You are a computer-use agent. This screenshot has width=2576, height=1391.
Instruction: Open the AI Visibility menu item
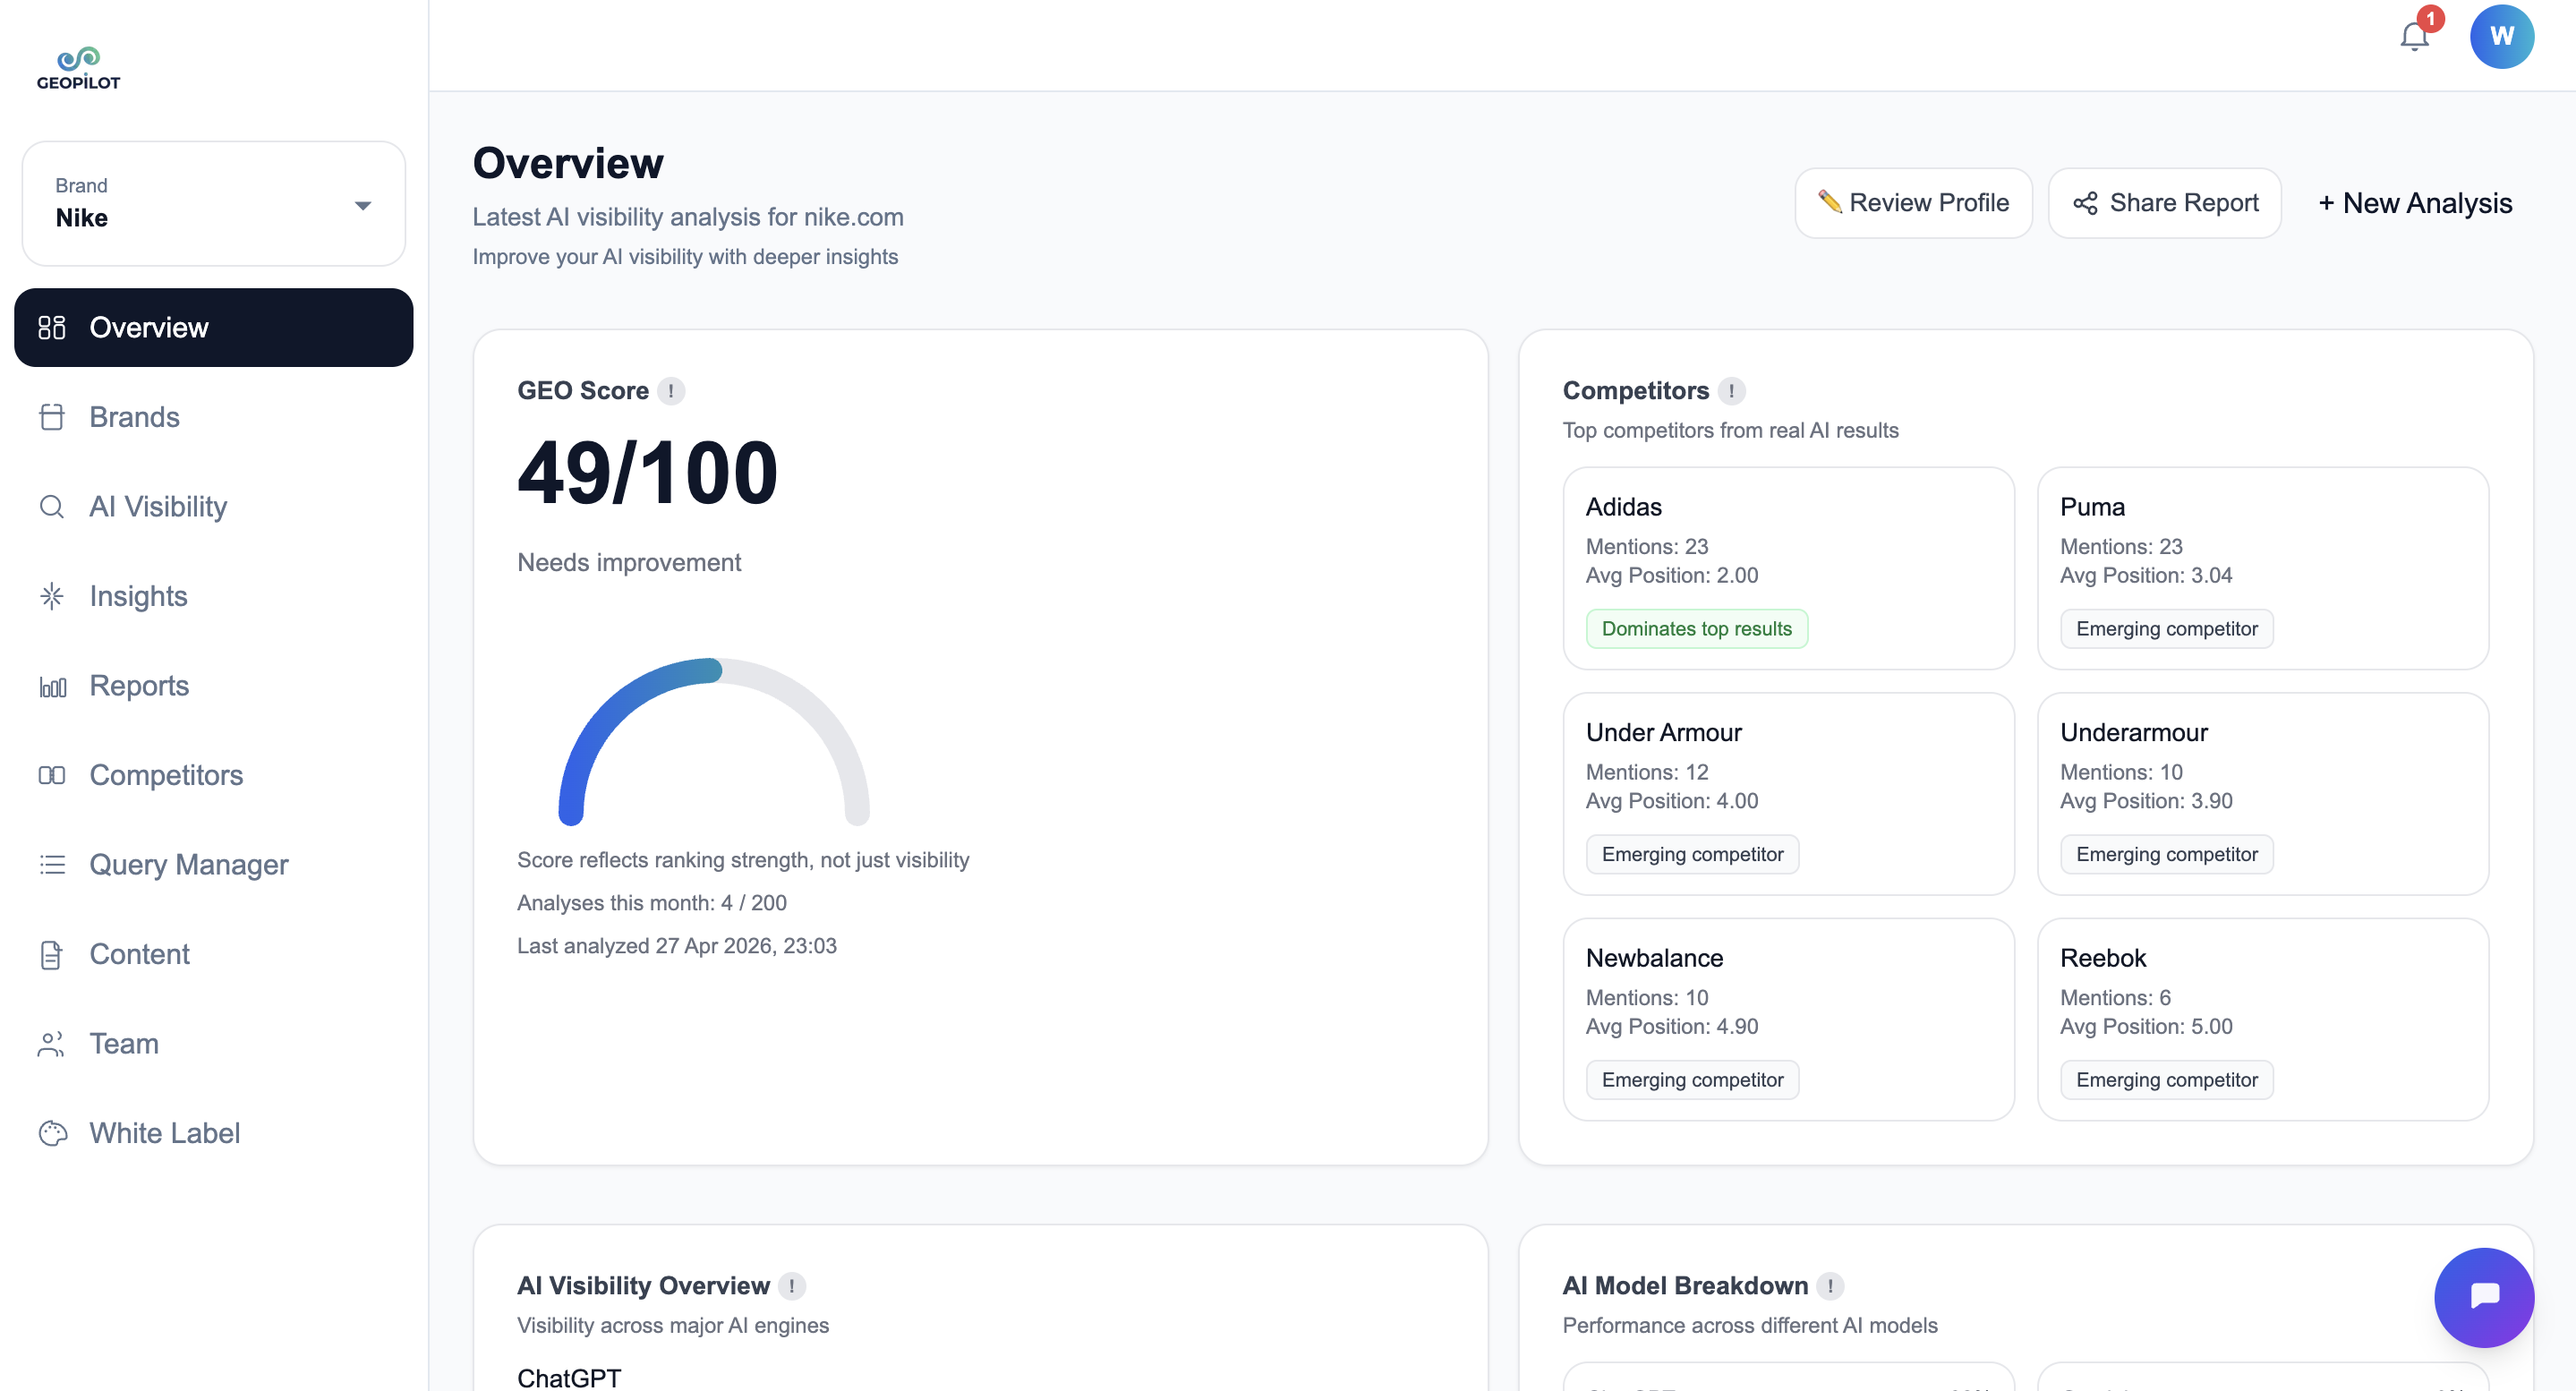click(x=214, y=506)
